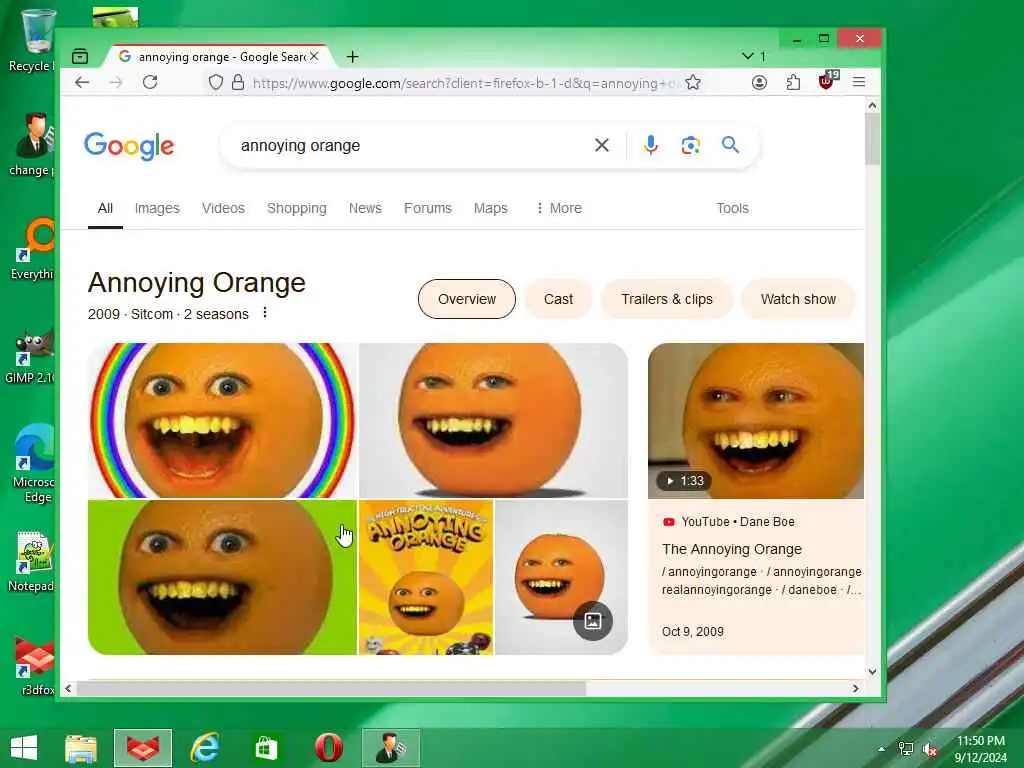
Task: Switch to Videos results tab
Action: pos(223,208)
